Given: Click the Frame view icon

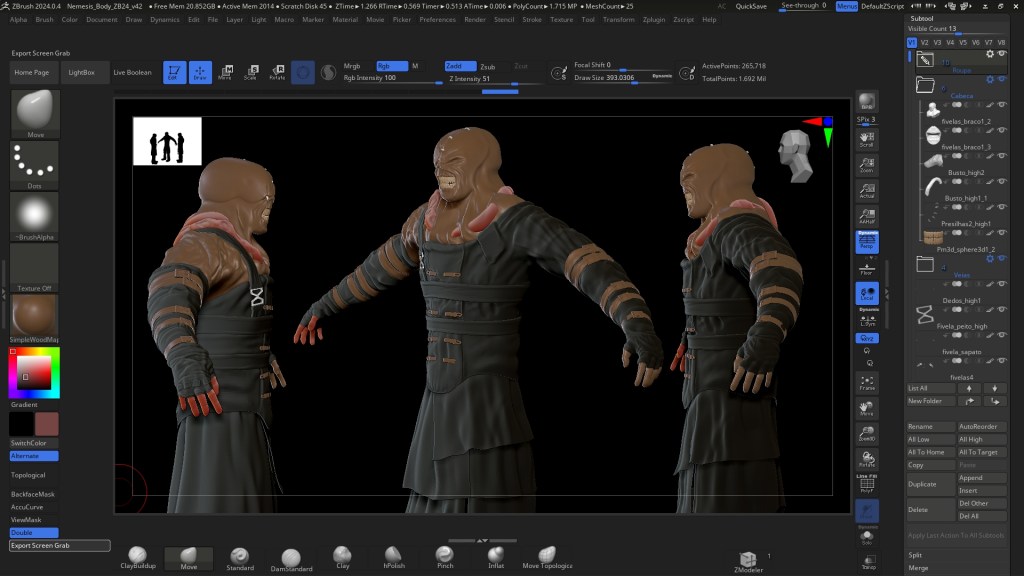Looking at the screenshot, I should pos(867,382).
